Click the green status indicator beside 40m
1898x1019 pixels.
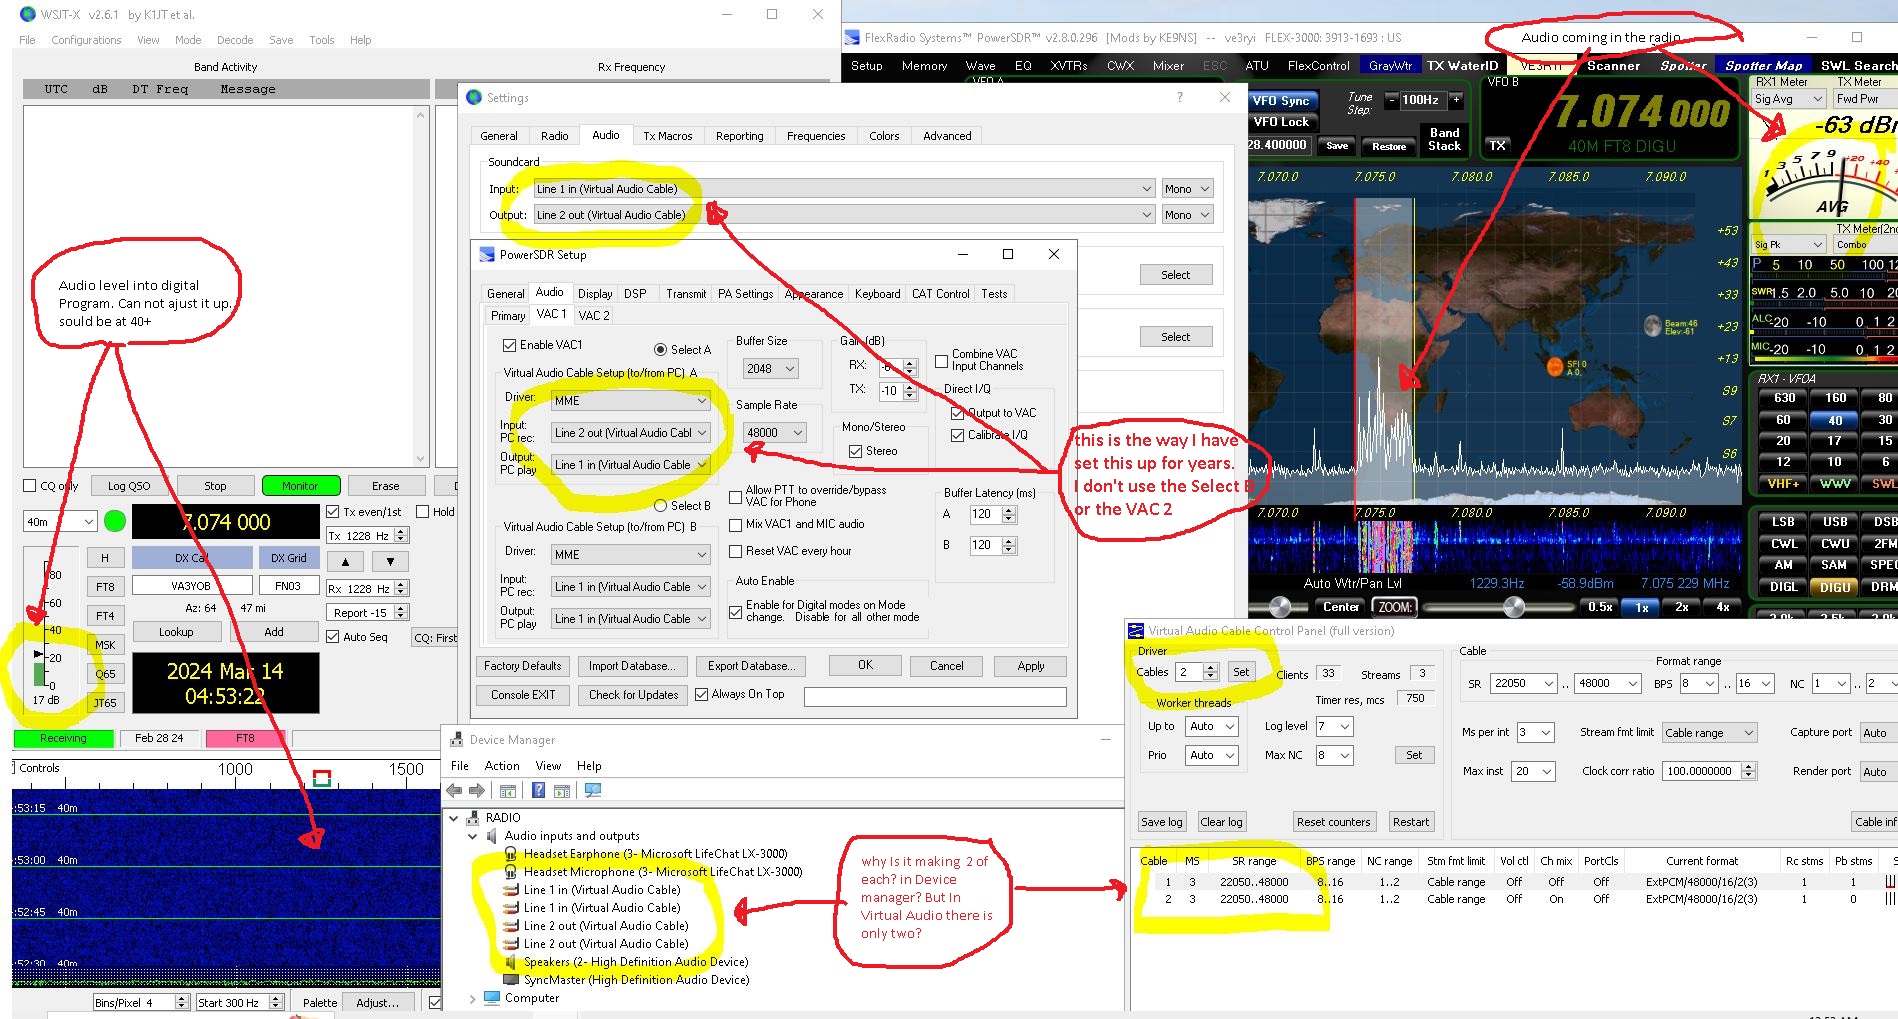click(115, 521)
